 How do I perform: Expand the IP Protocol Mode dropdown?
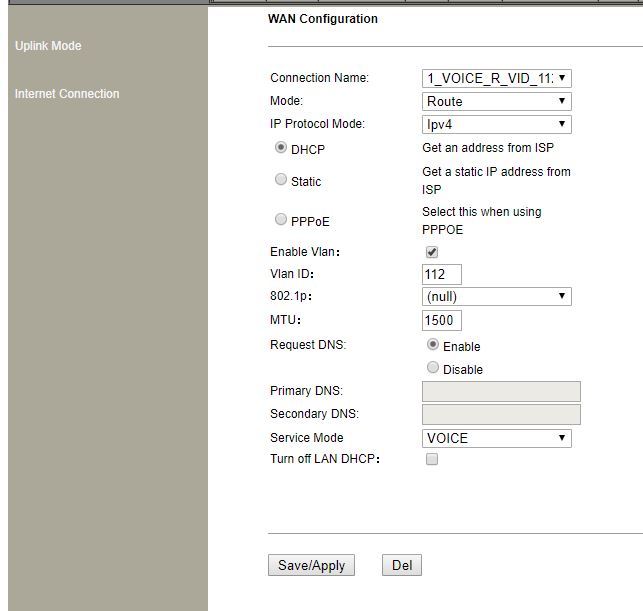[x=496, y=125]
